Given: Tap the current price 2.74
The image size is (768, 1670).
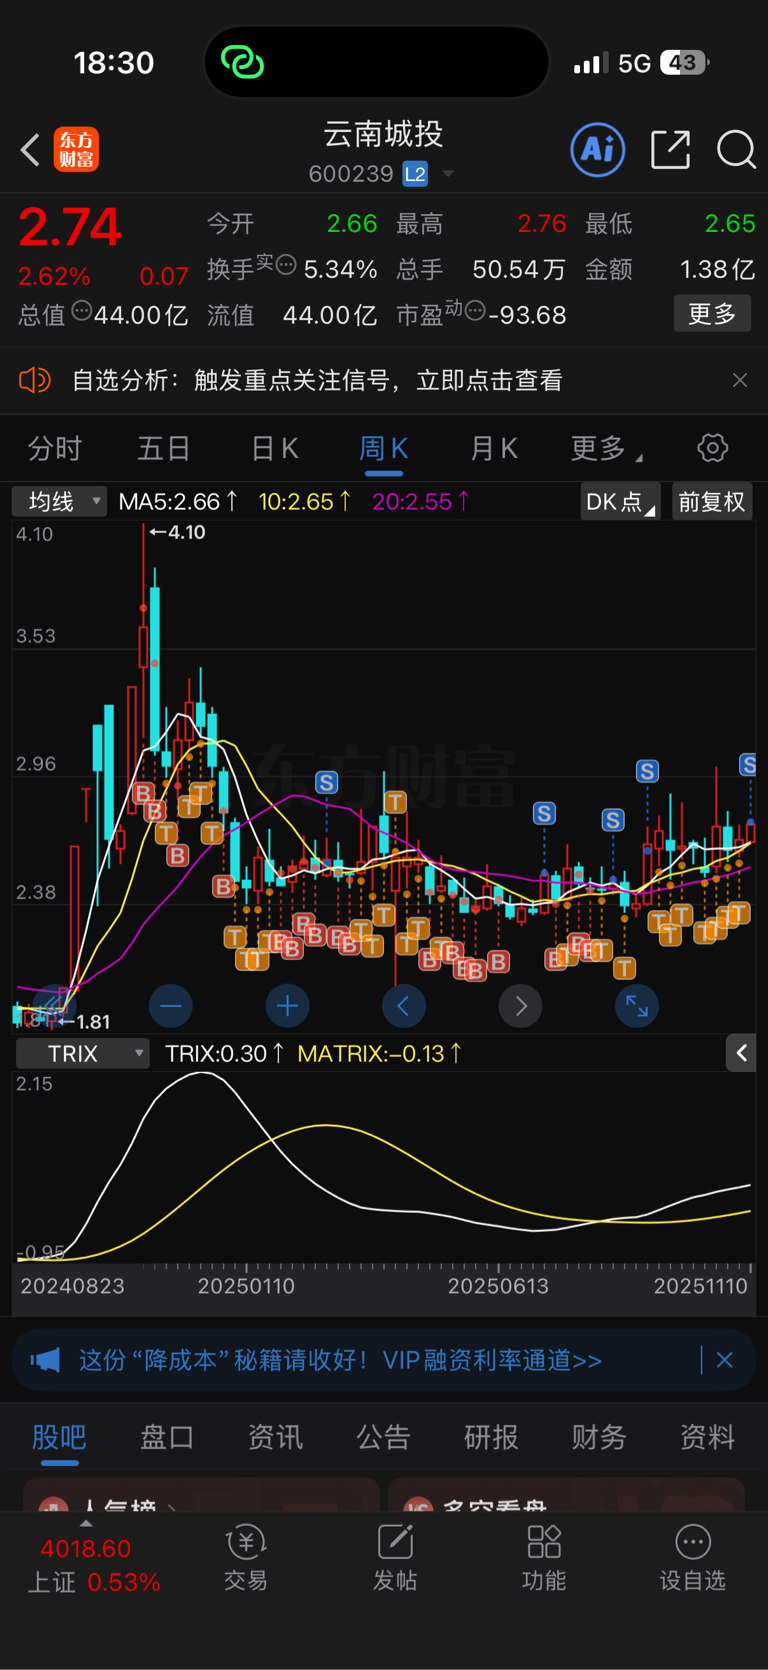Looking at the screenshot, I should tap(70, 227).
